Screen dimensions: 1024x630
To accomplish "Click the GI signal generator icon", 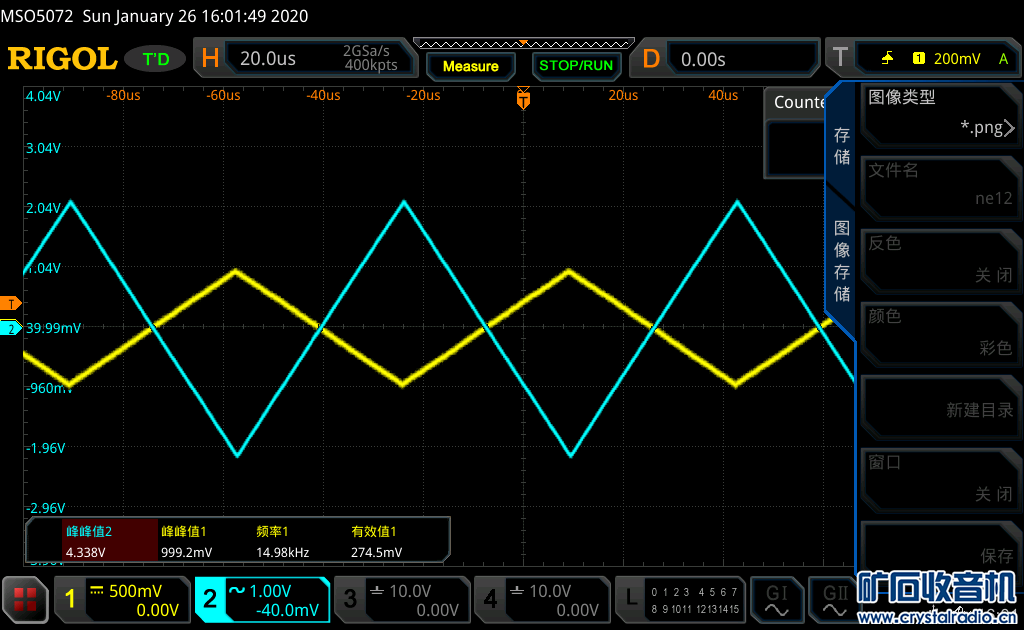I will [x=777, y=599].
